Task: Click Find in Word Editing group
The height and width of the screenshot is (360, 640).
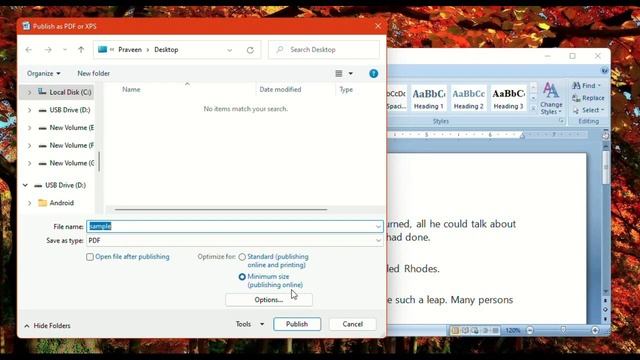Action: click(587, 86)
